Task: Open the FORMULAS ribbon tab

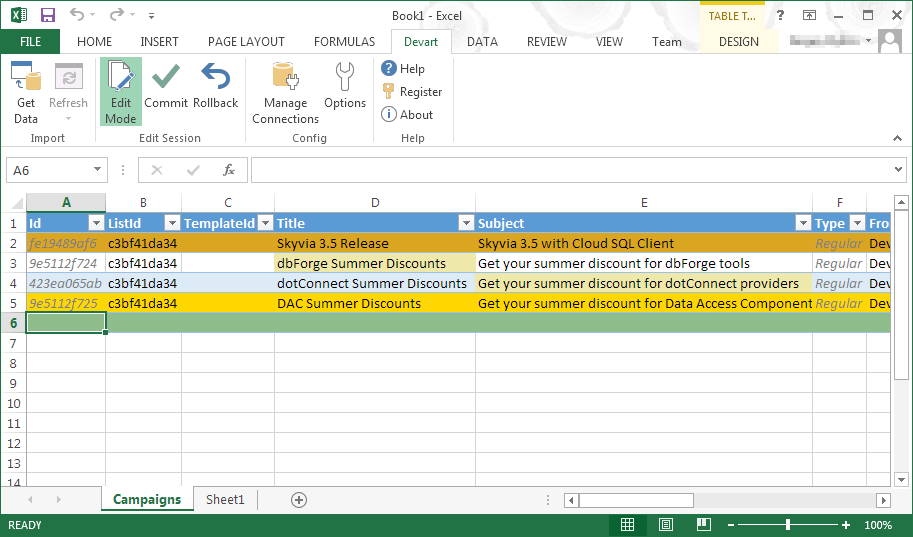Action: [x=344, y=42]
